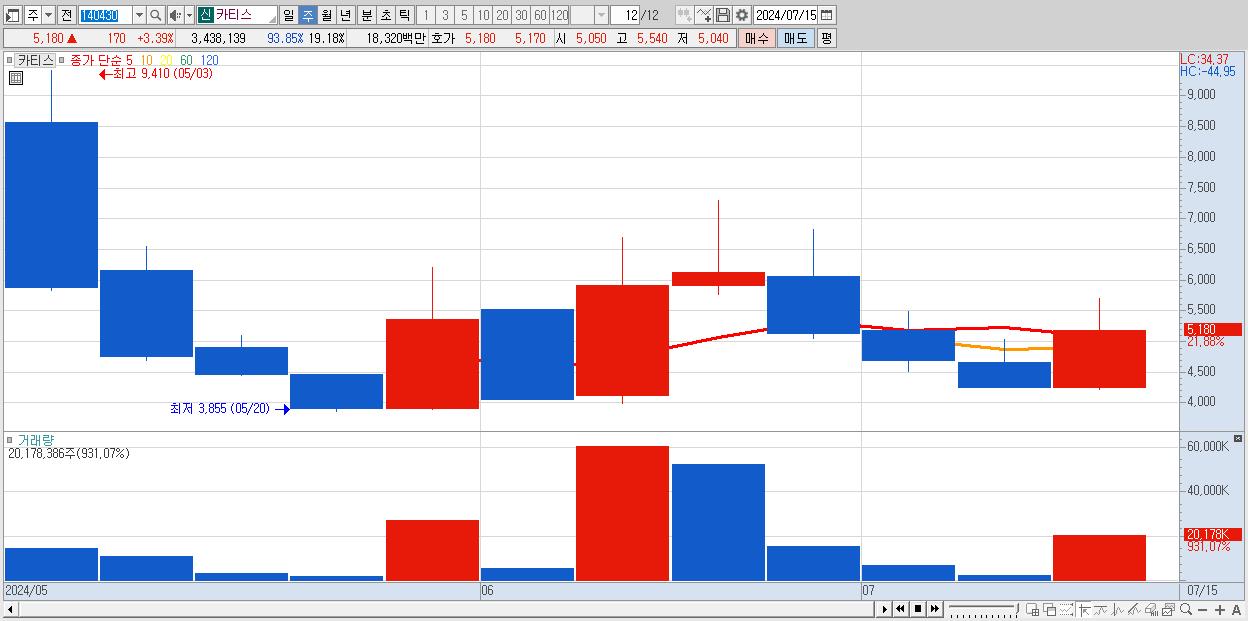The height and width of the screenshot is (621, 1248).
Task: Click the green 신 badge icon
Action: (x=205, y=15)
